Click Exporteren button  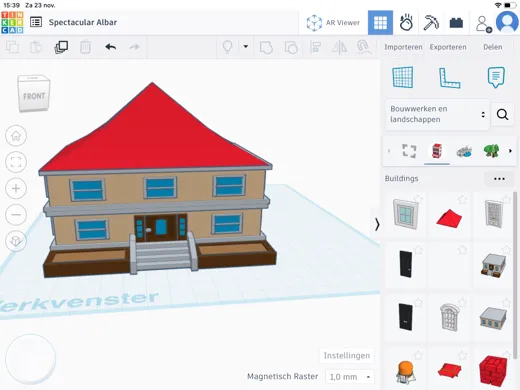448,47
